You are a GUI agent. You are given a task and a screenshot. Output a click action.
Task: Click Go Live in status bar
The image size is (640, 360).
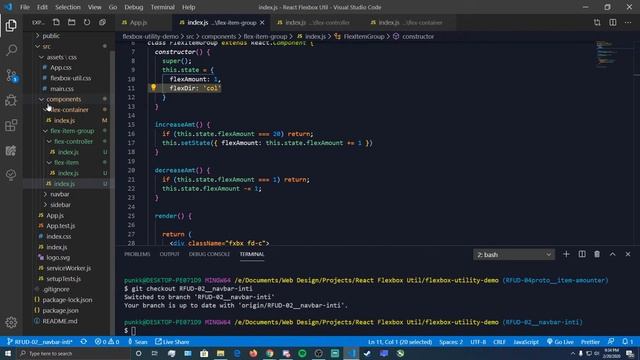pyautogui.click(x=560, y=342)
